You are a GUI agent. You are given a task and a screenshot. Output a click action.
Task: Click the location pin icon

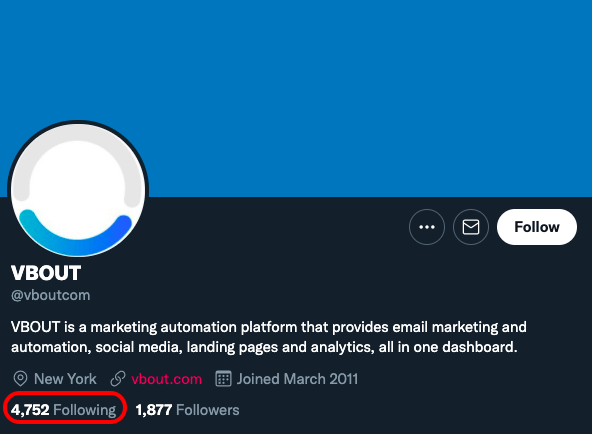[20, 379]
